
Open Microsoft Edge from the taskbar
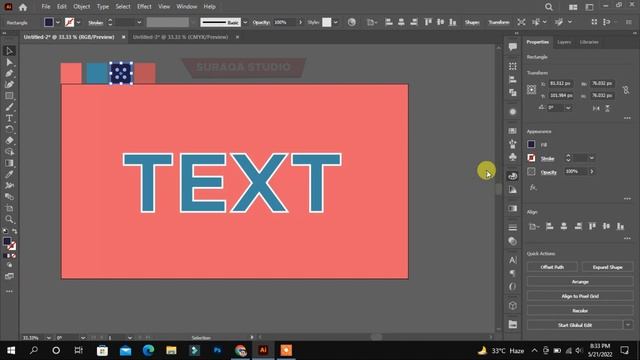tap(148, 350)
